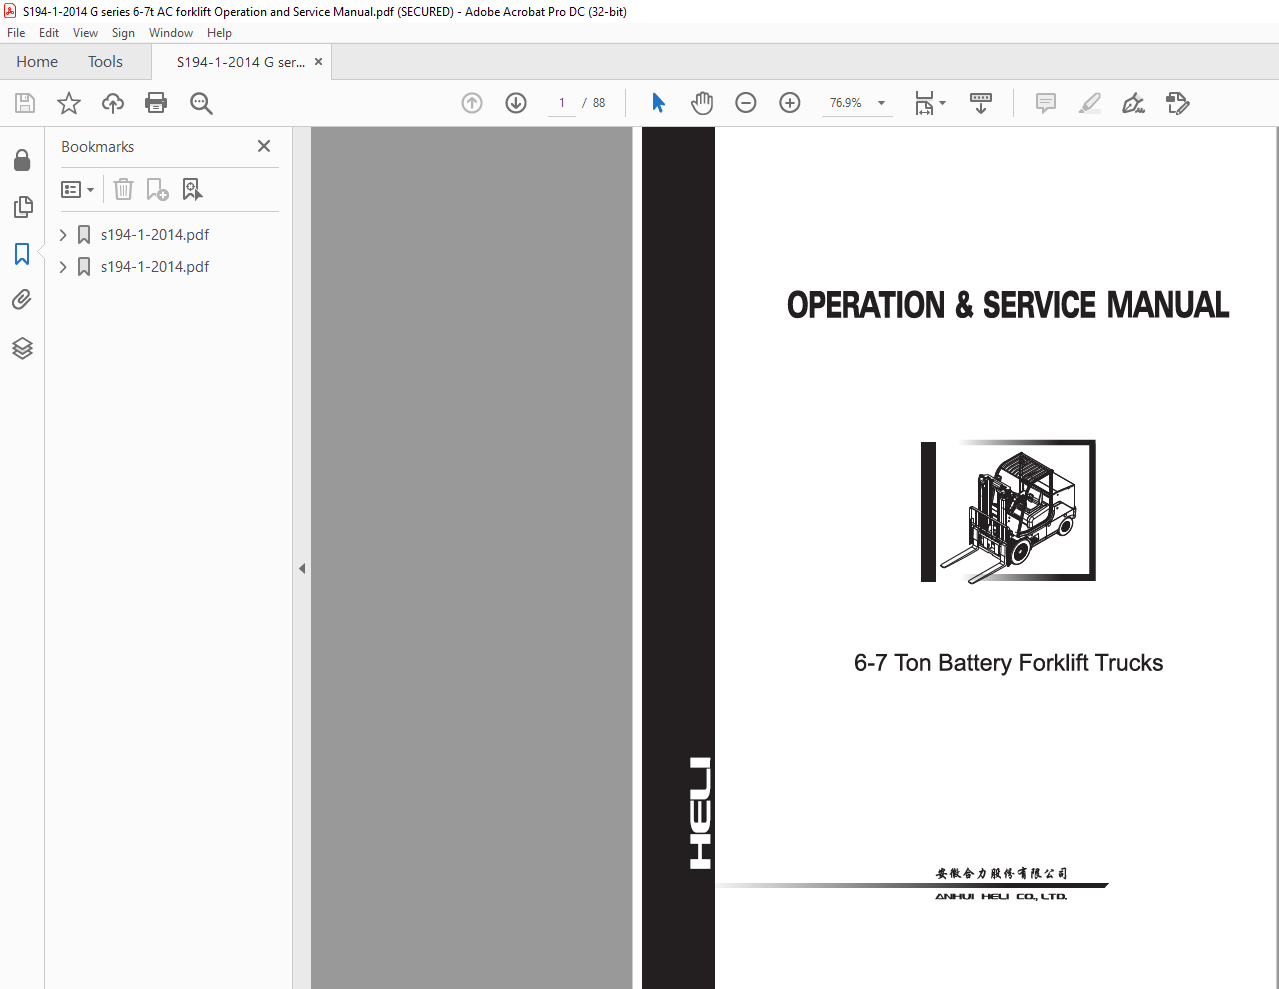
Task: Delete selected bookmark with trash icon
Action: 123,189
